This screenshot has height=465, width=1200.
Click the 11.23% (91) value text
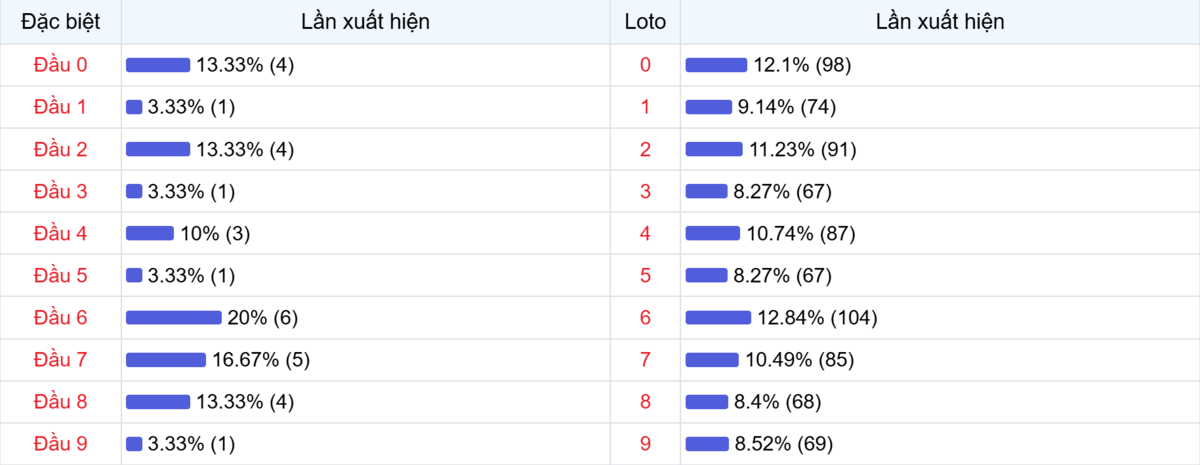(803, 149)
